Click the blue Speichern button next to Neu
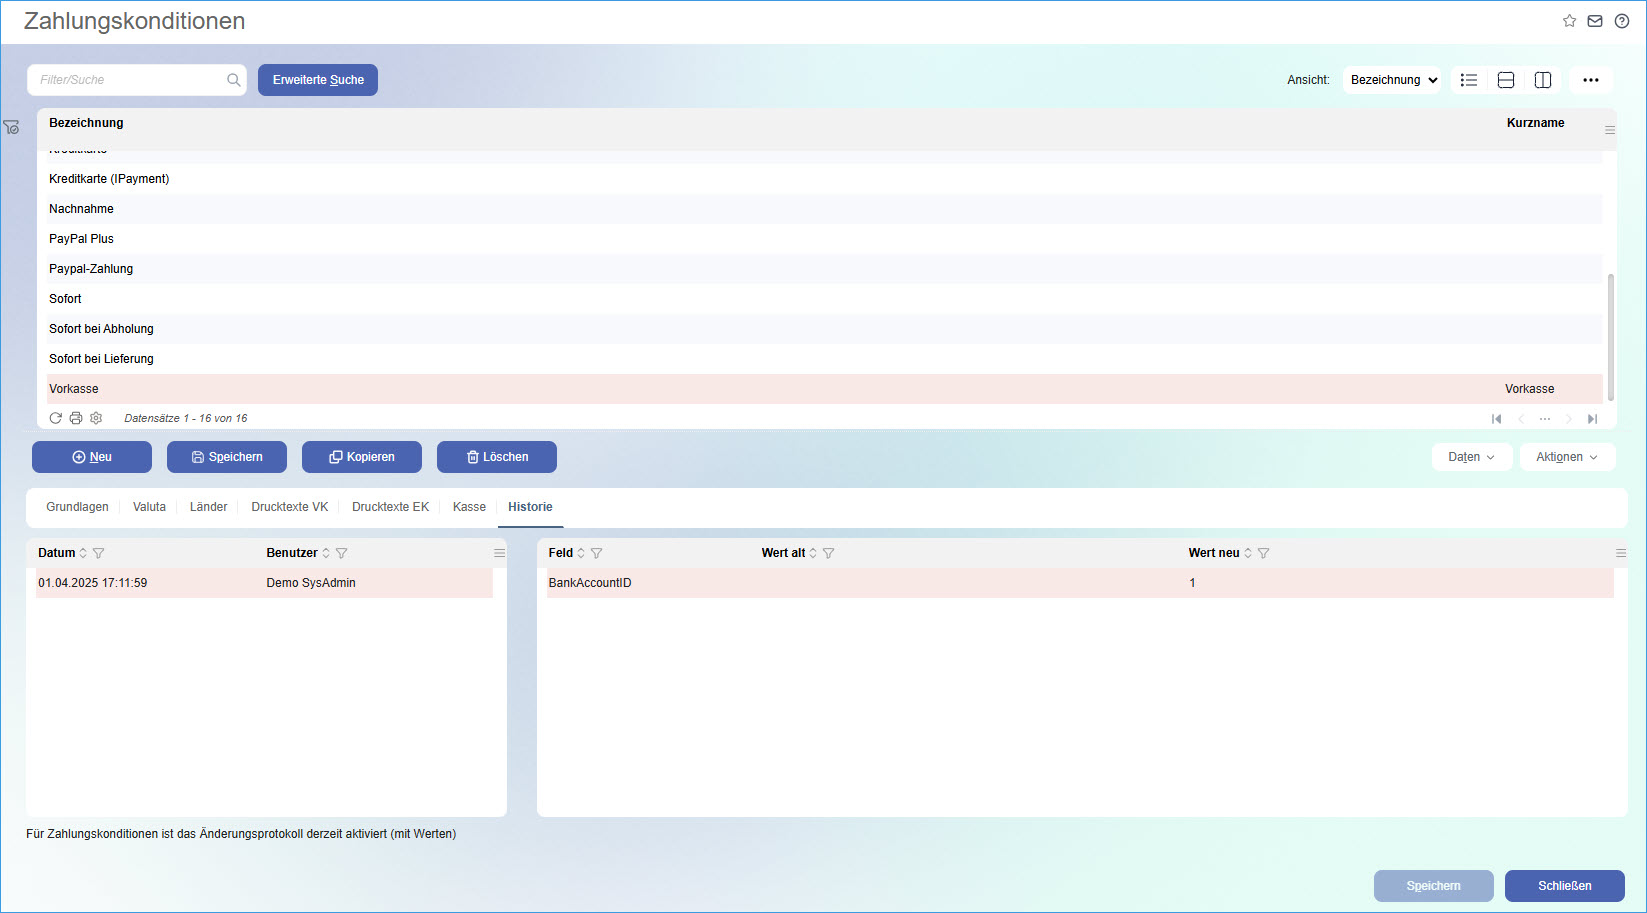The width and height of the screenshot is (1647, 913). click(x=227, y=457)
